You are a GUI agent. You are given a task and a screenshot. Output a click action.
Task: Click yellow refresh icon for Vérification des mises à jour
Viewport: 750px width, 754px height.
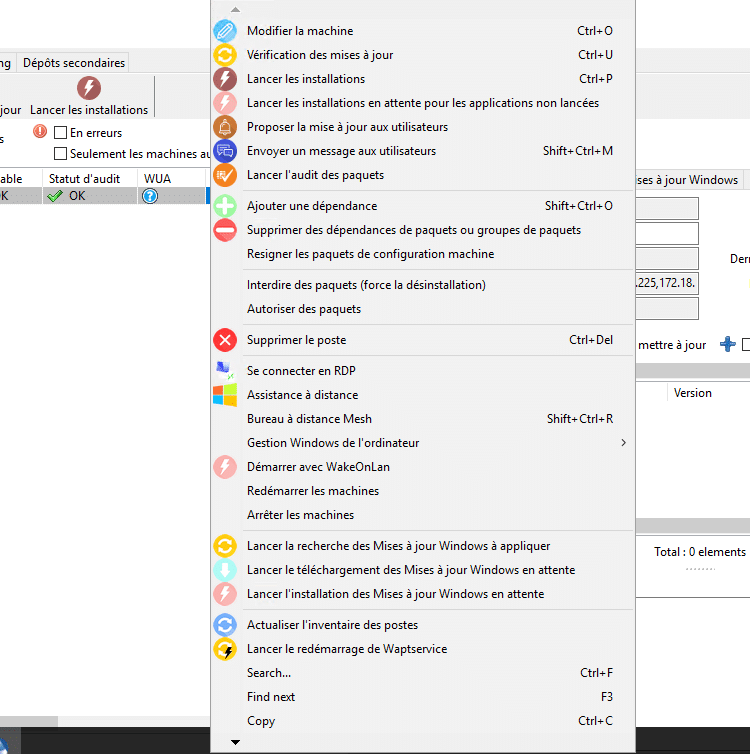coord(225,55)
